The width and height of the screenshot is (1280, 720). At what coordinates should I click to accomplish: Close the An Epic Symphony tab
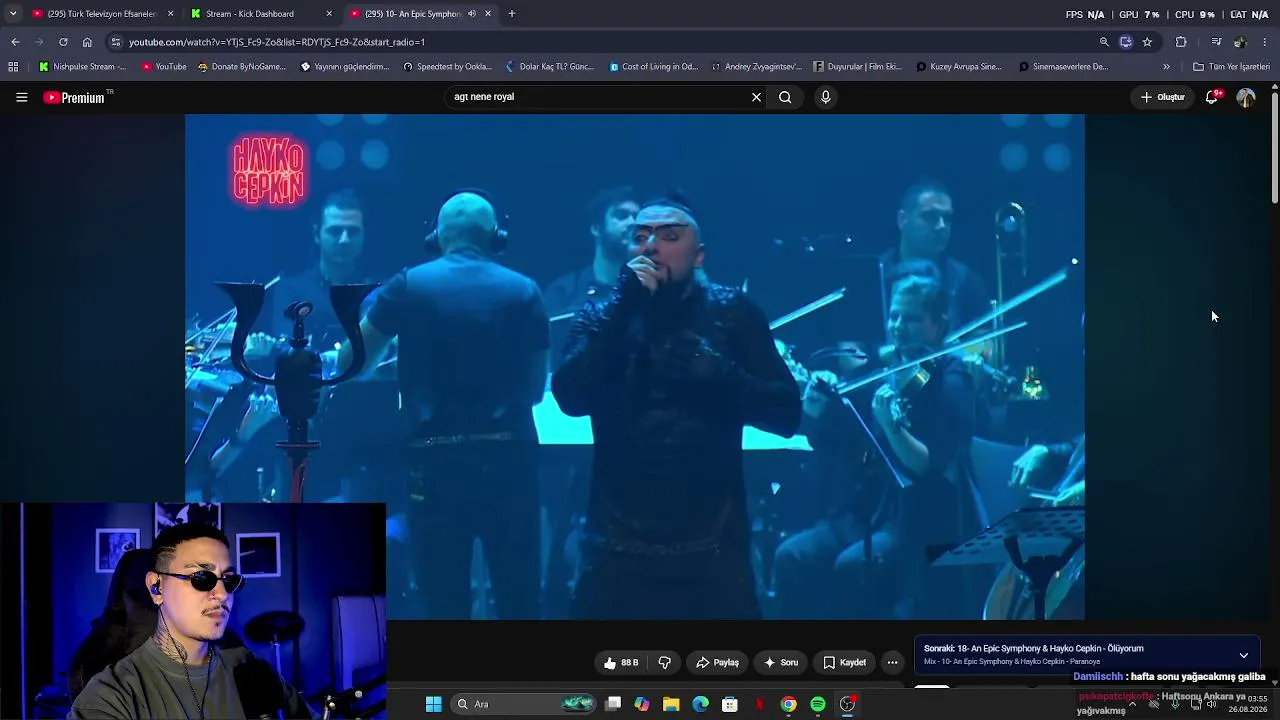coord(488,14)
